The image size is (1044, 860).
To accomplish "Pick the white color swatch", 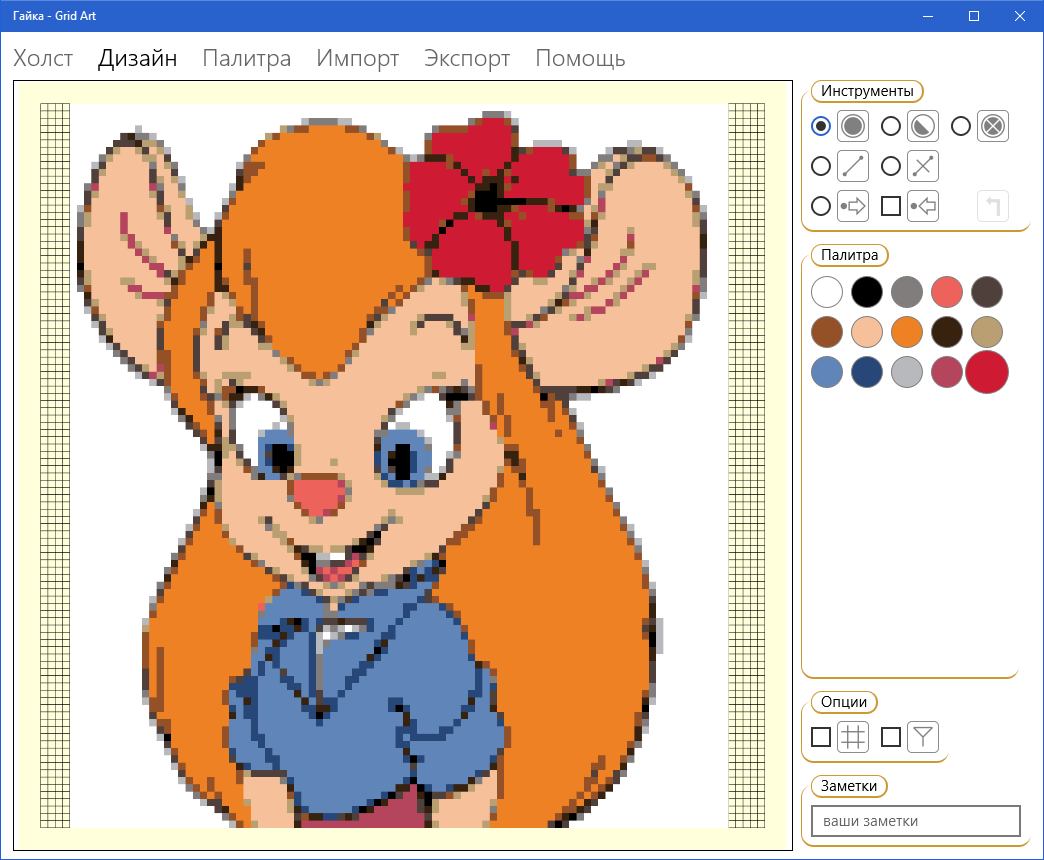I will 827,292.
